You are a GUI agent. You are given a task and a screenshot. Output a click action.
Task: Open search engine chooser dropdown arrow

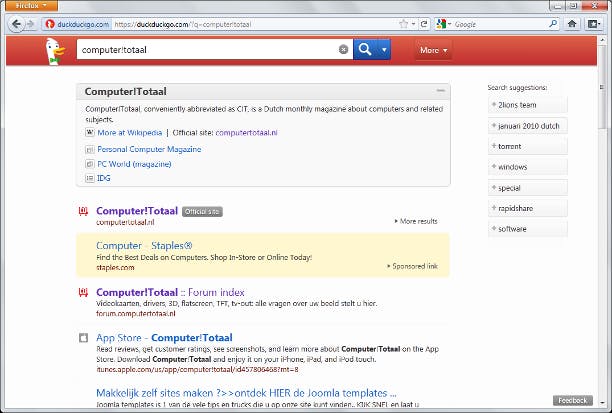449,24
